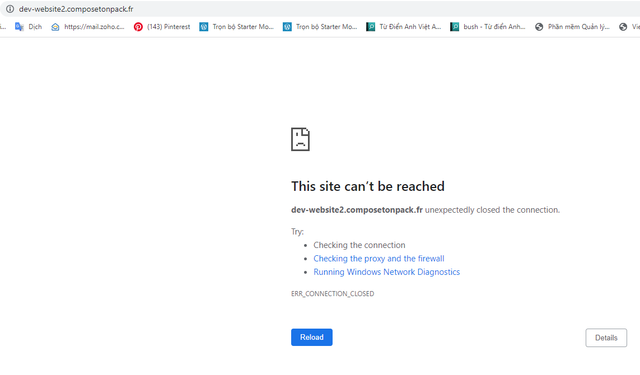Open the Từ Điển Anh Việt bookmark

point(404,27)
